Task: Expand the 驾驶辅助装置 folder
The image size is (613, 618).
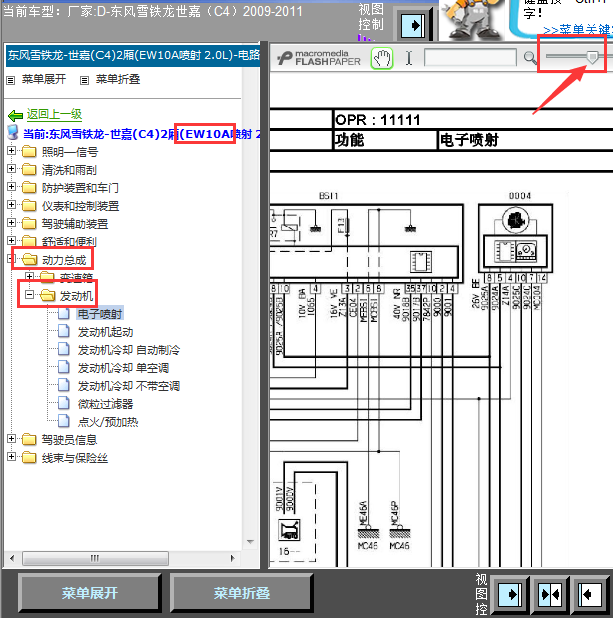Action: 11,223
